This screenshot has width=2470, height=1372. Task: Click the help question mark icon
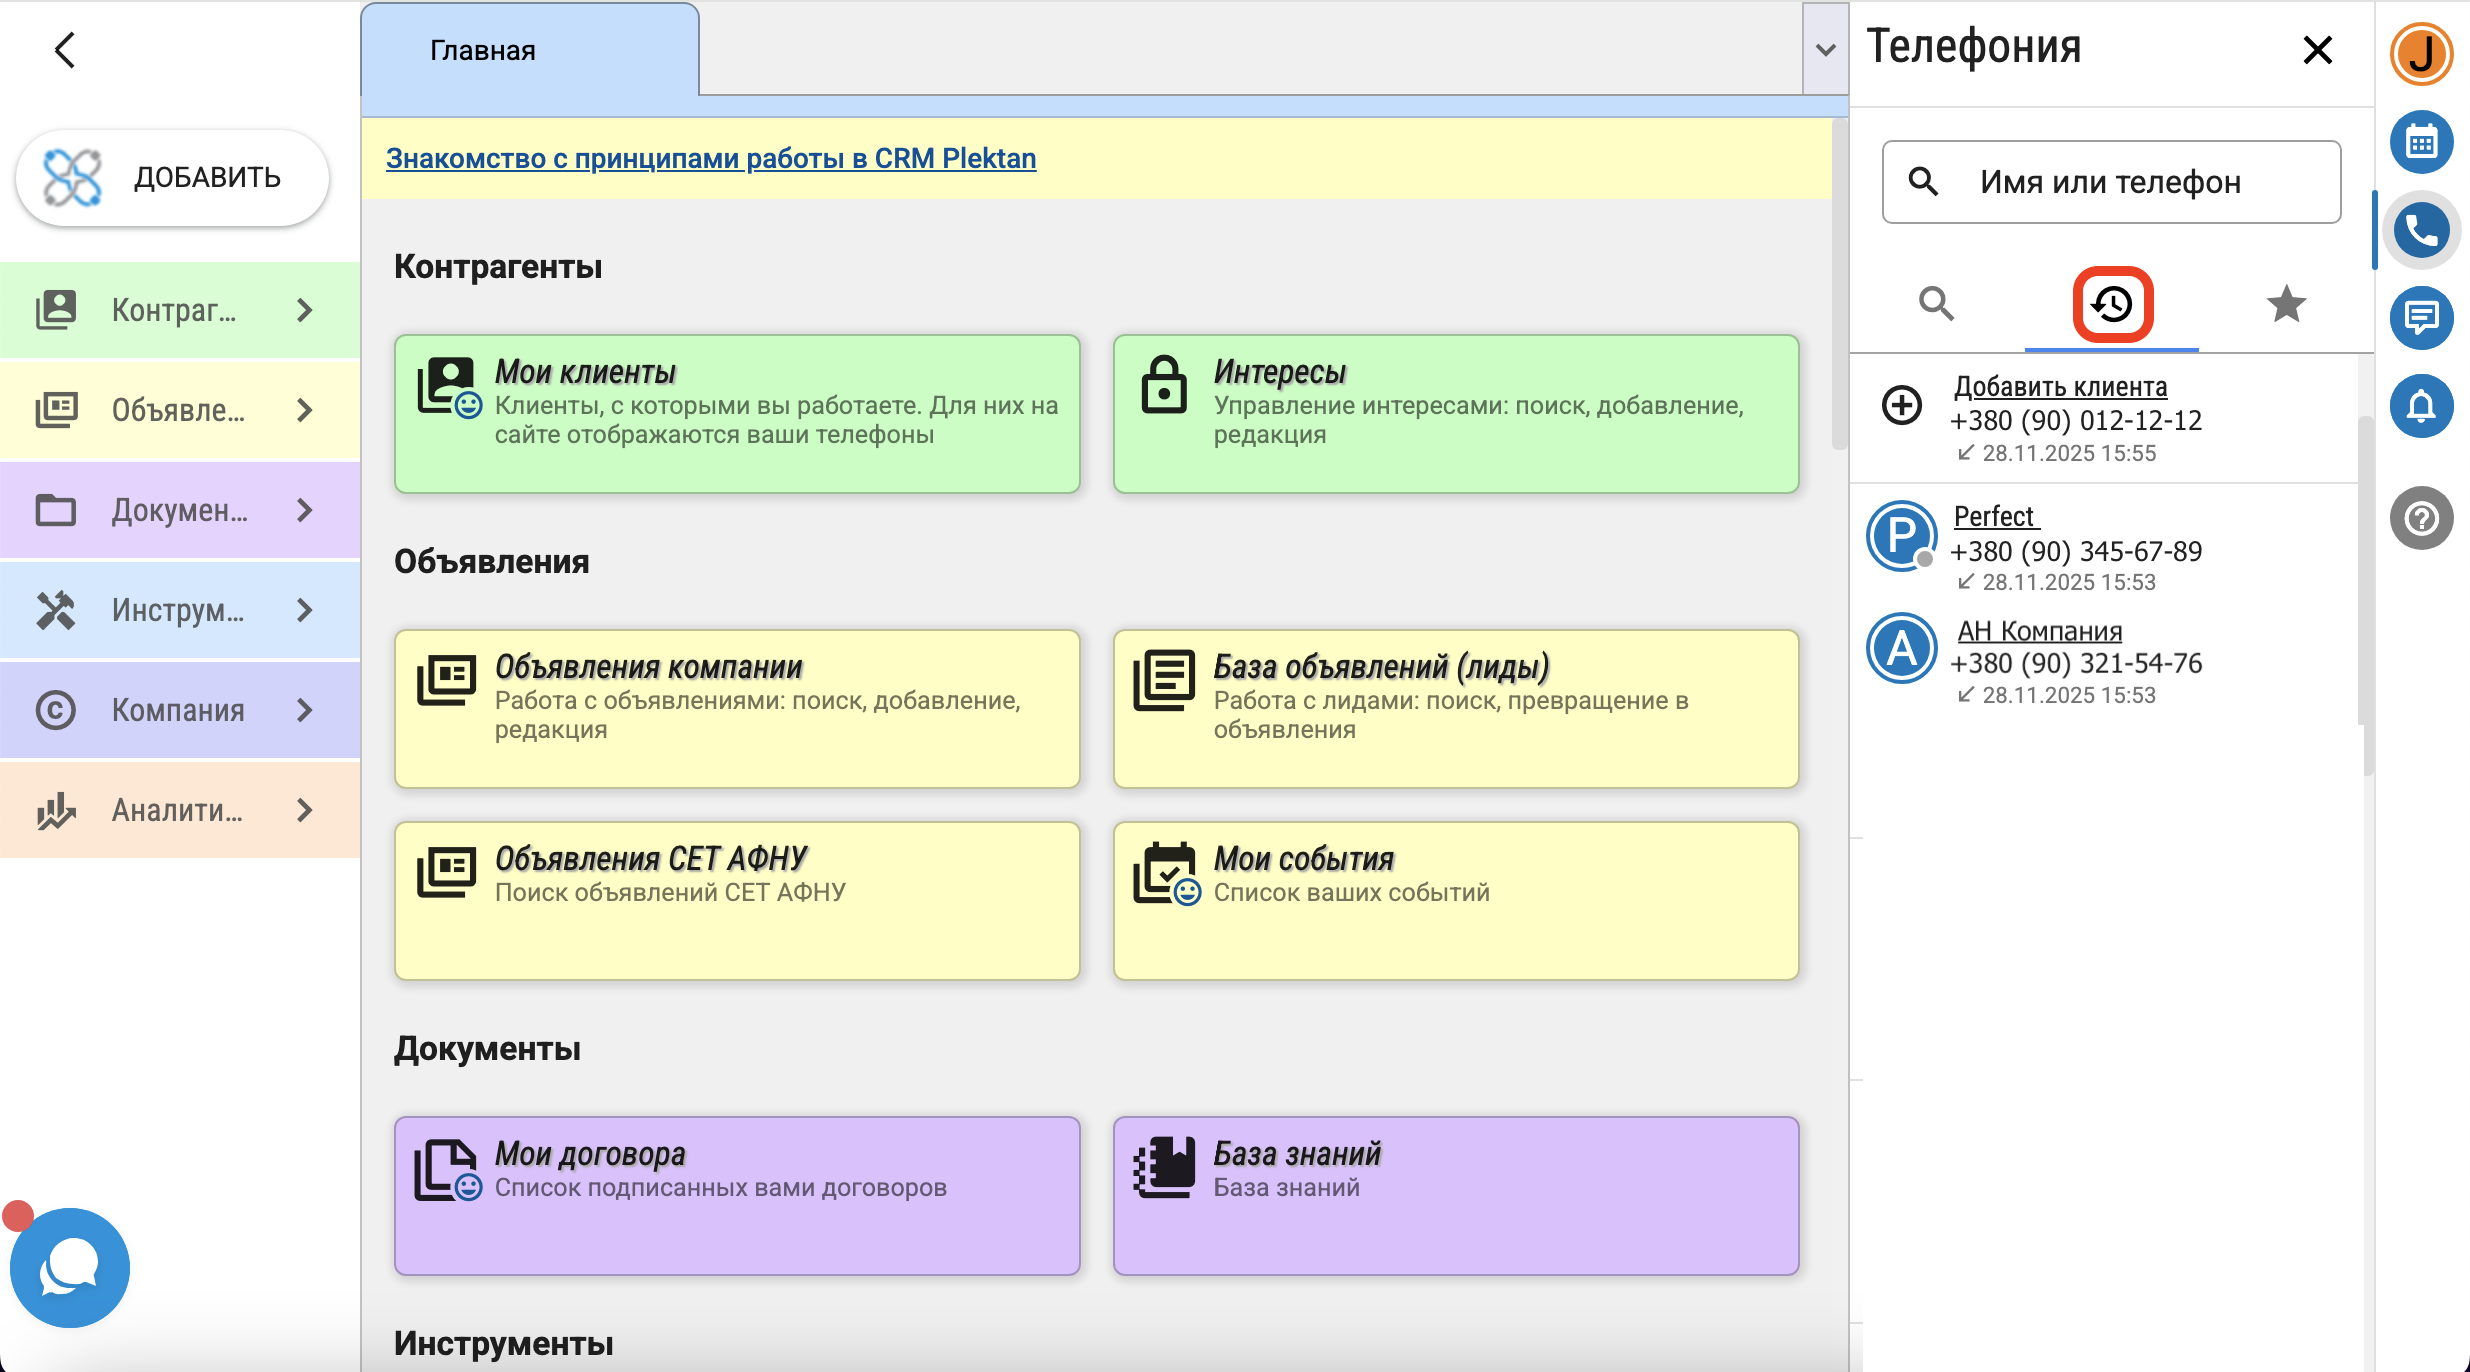point(2420,518)
